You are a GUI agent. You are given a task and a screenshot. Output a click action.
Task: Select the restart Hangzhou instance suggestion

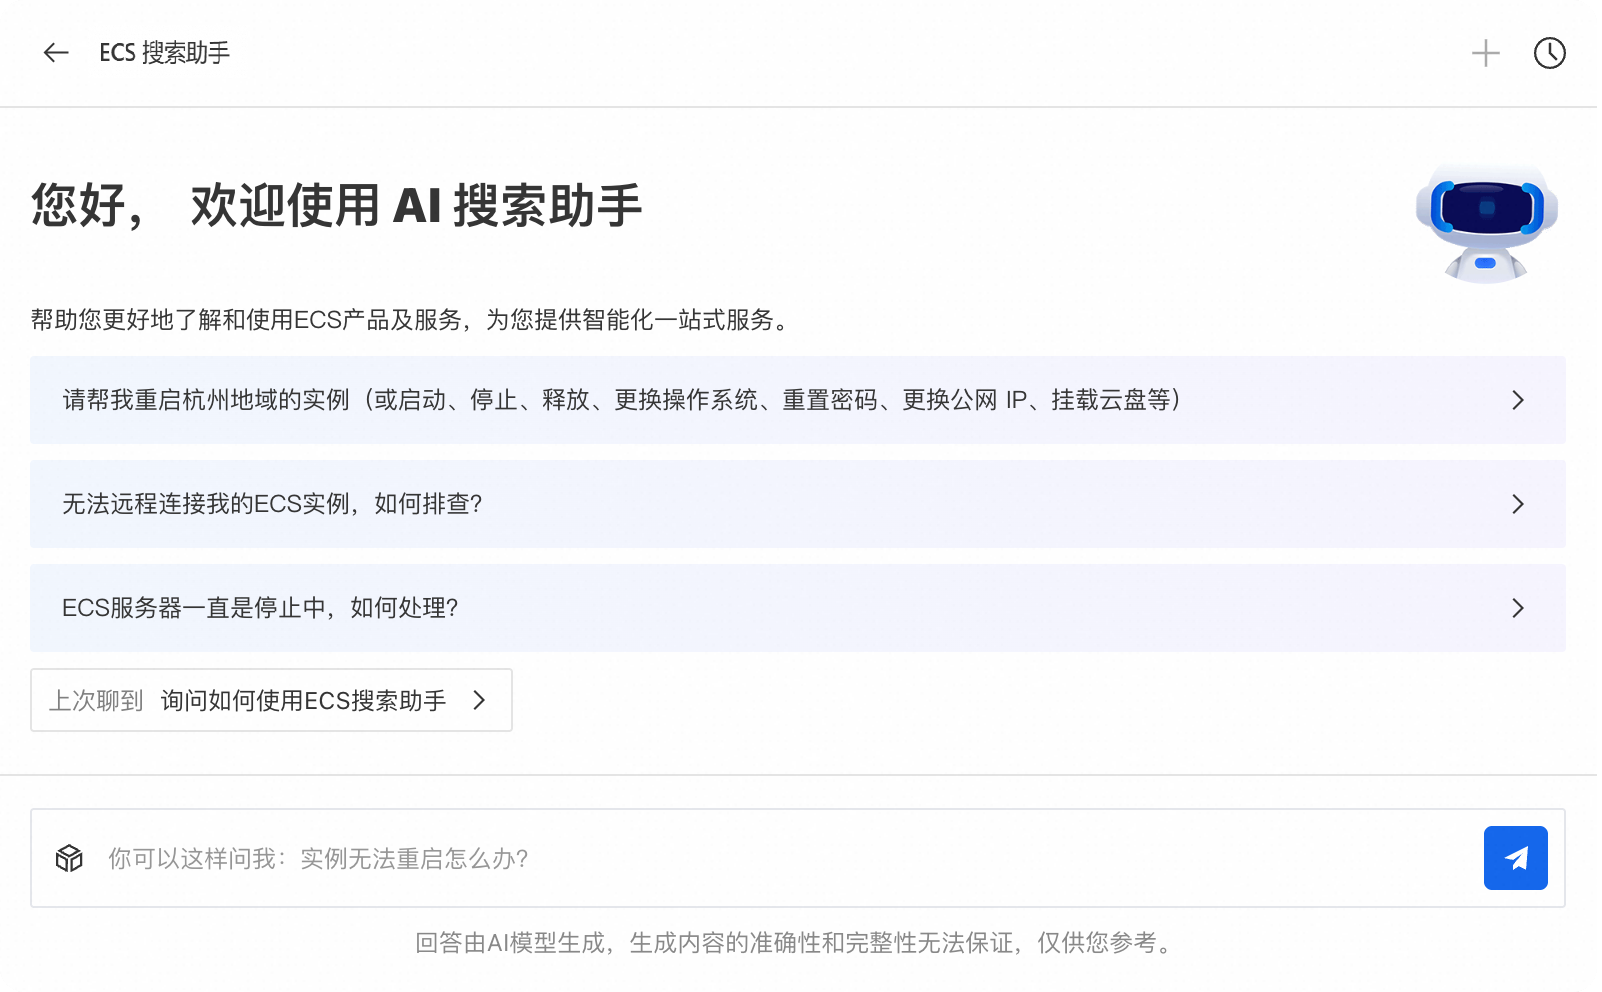pyautogui.click(x=798, y=400)
